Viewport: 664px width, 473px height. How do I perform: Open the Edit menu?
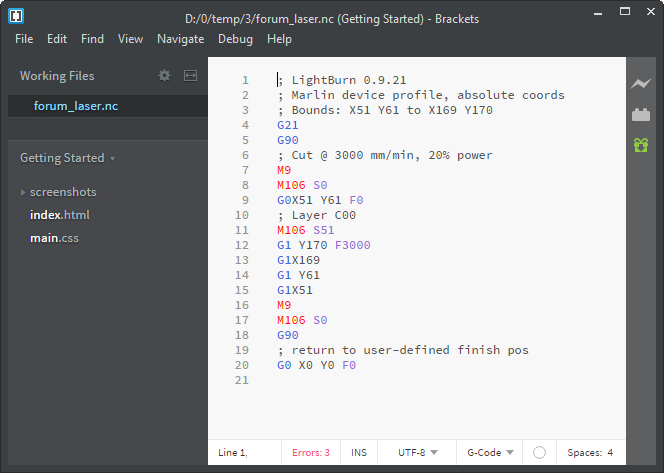point(57,39)
